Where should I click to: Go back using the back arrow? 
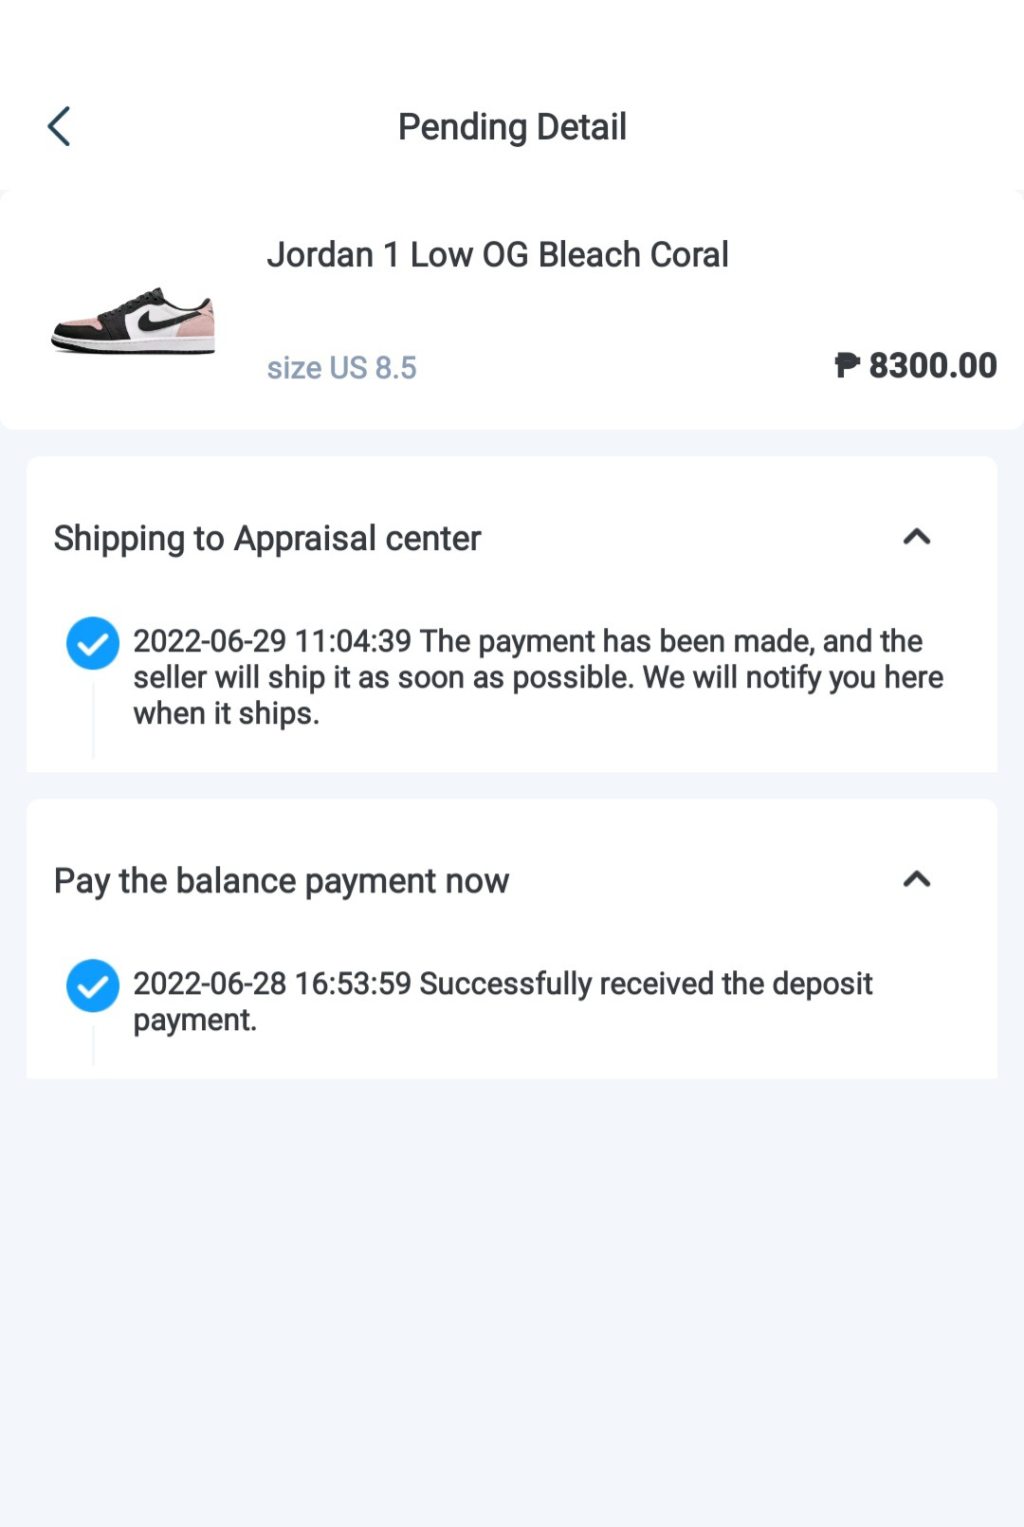point(59,127)
